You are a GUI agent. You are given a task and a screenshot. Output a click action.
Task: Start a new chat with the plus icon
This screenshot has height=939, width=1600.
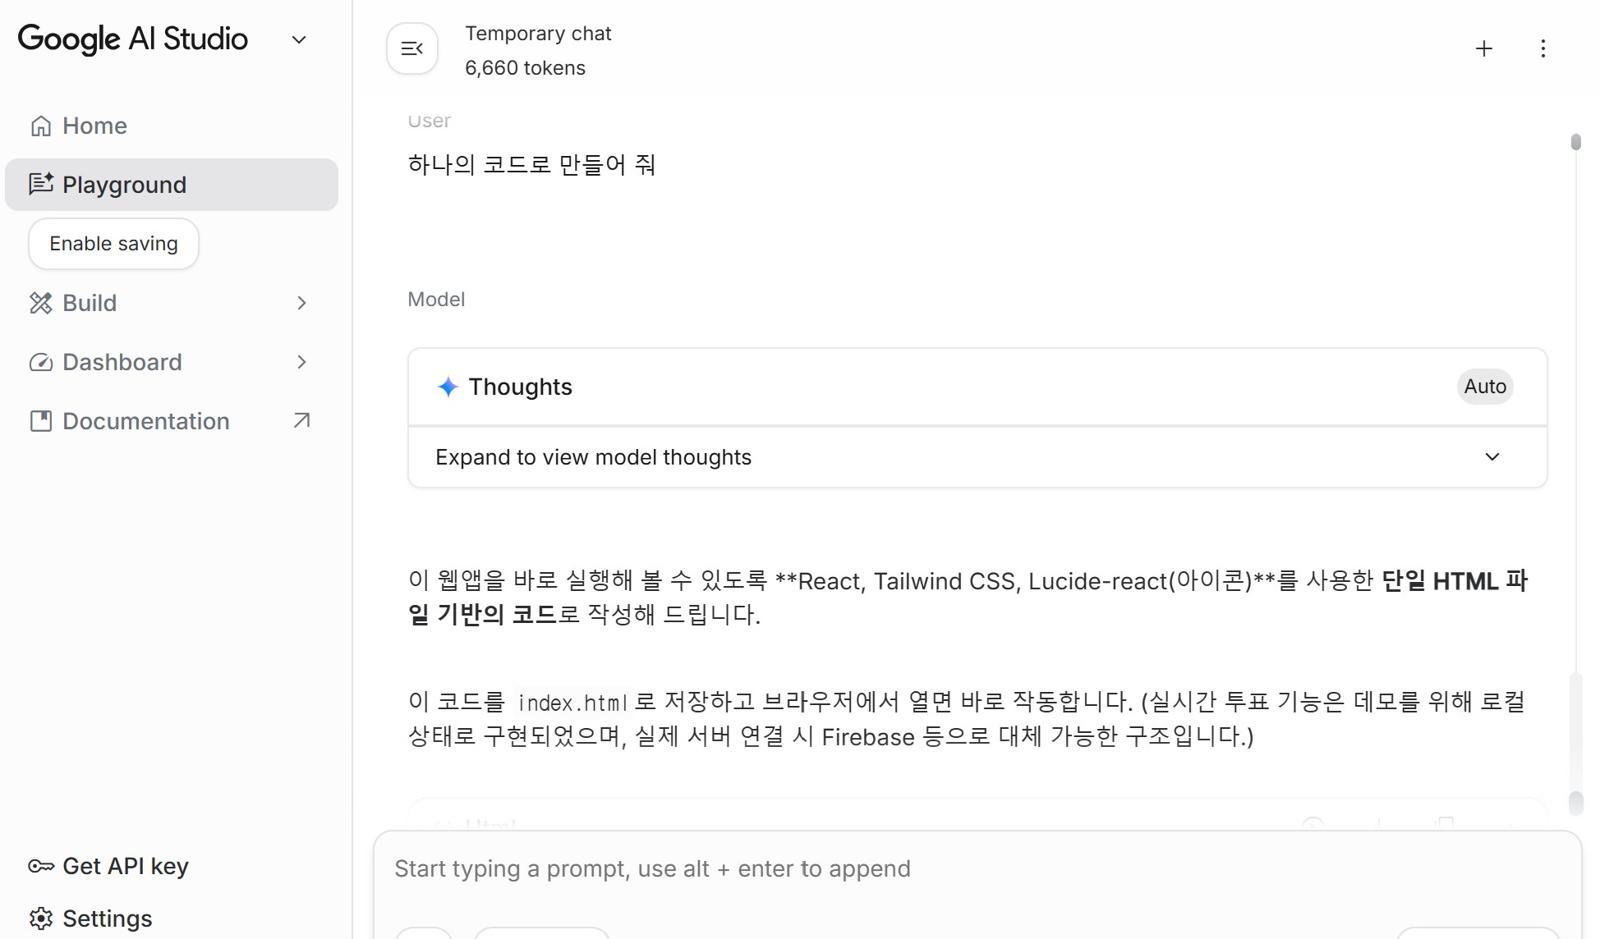pos(1484,48)
